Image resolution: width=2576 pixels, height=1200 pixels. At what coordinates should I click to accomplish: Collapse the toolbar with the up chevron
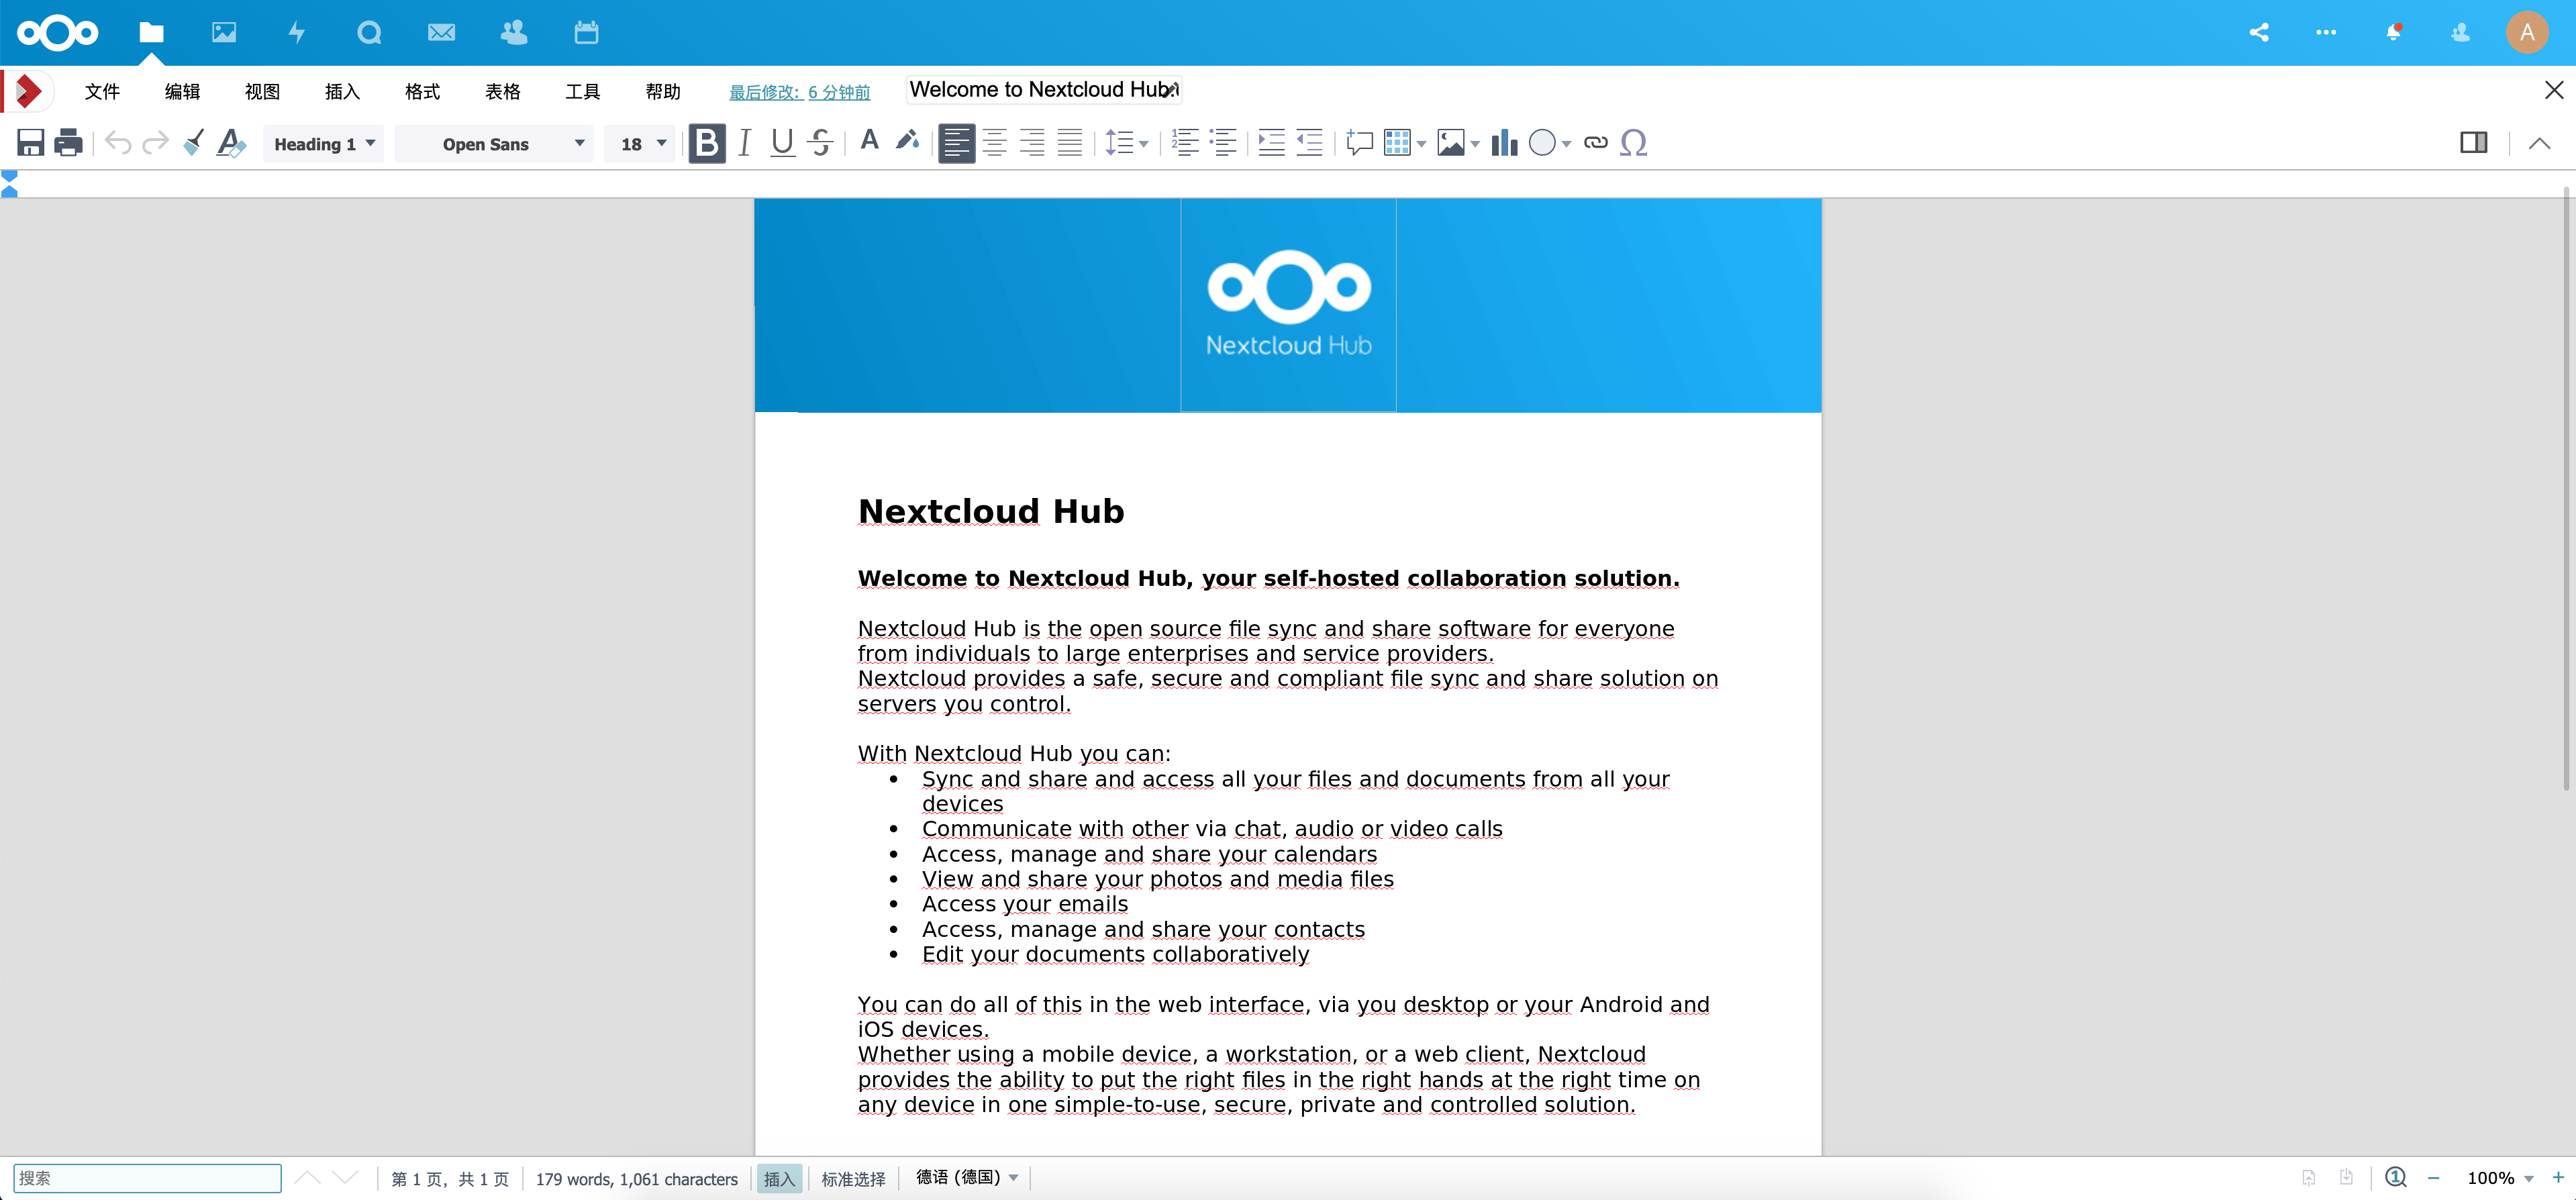(2539, 143)
